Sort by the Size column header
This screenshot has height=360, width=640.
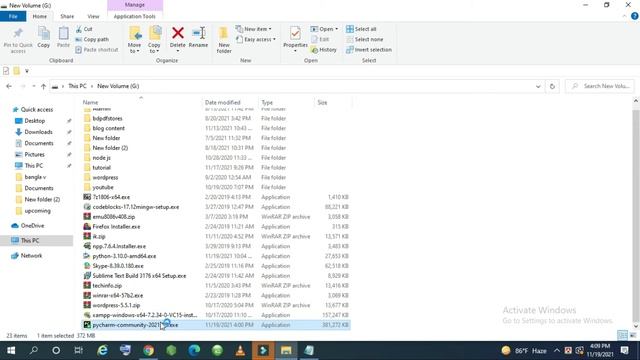pos(322,102)
